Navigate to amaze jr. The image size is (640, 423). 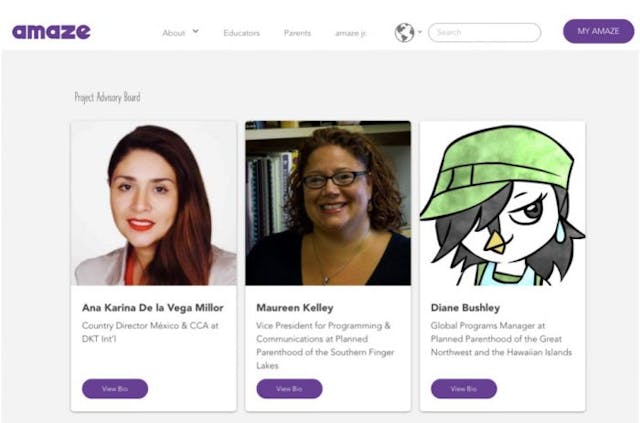[350, 33]
